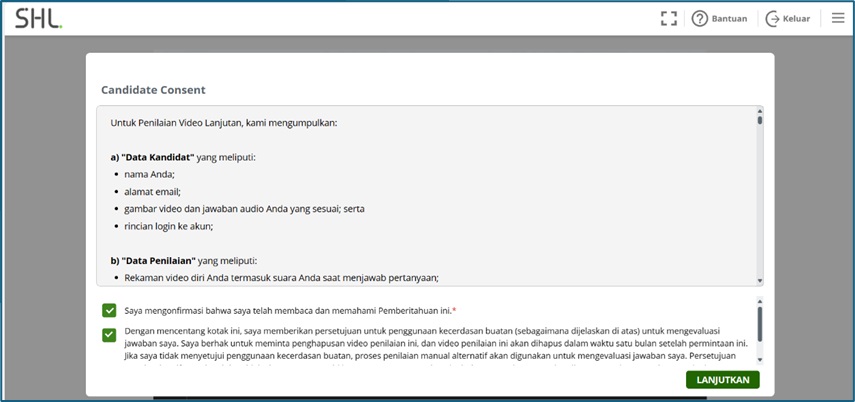The width and height of the screenshot is (855, 402).
Task: Click the consent text box scrollbar thumb
Action: pos(759,120)
